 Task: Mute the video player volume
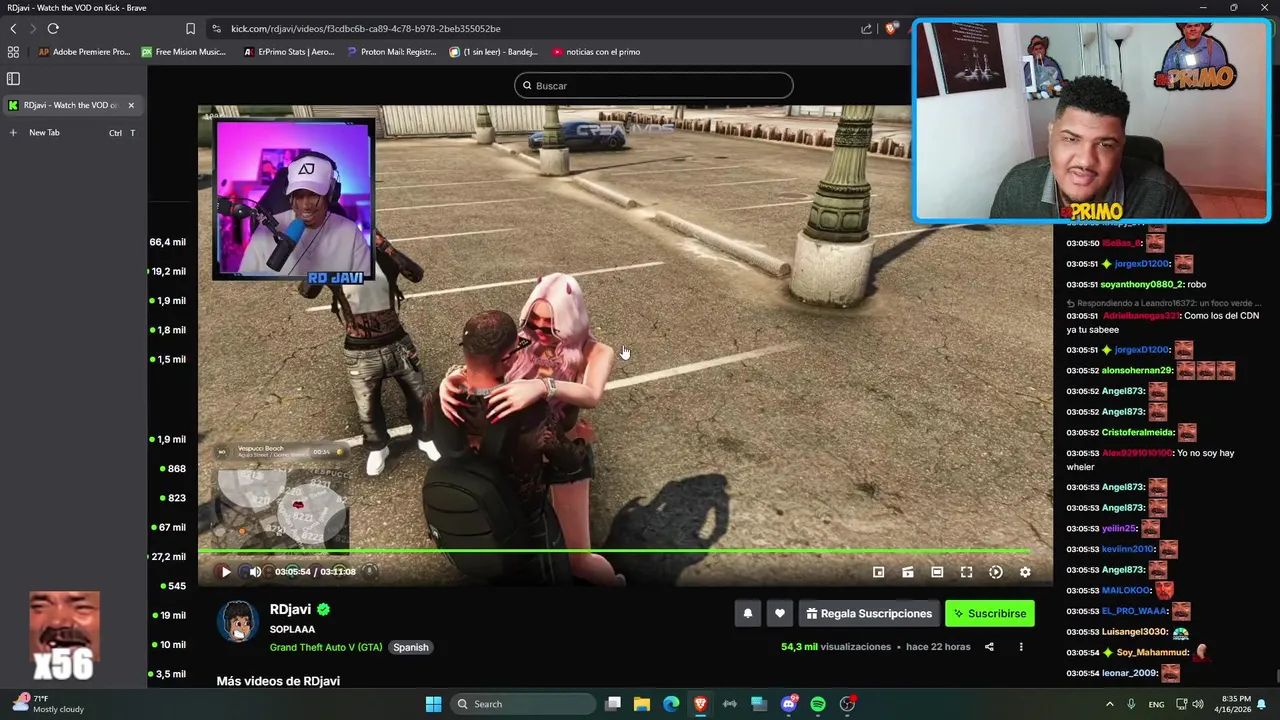(255, 572)
